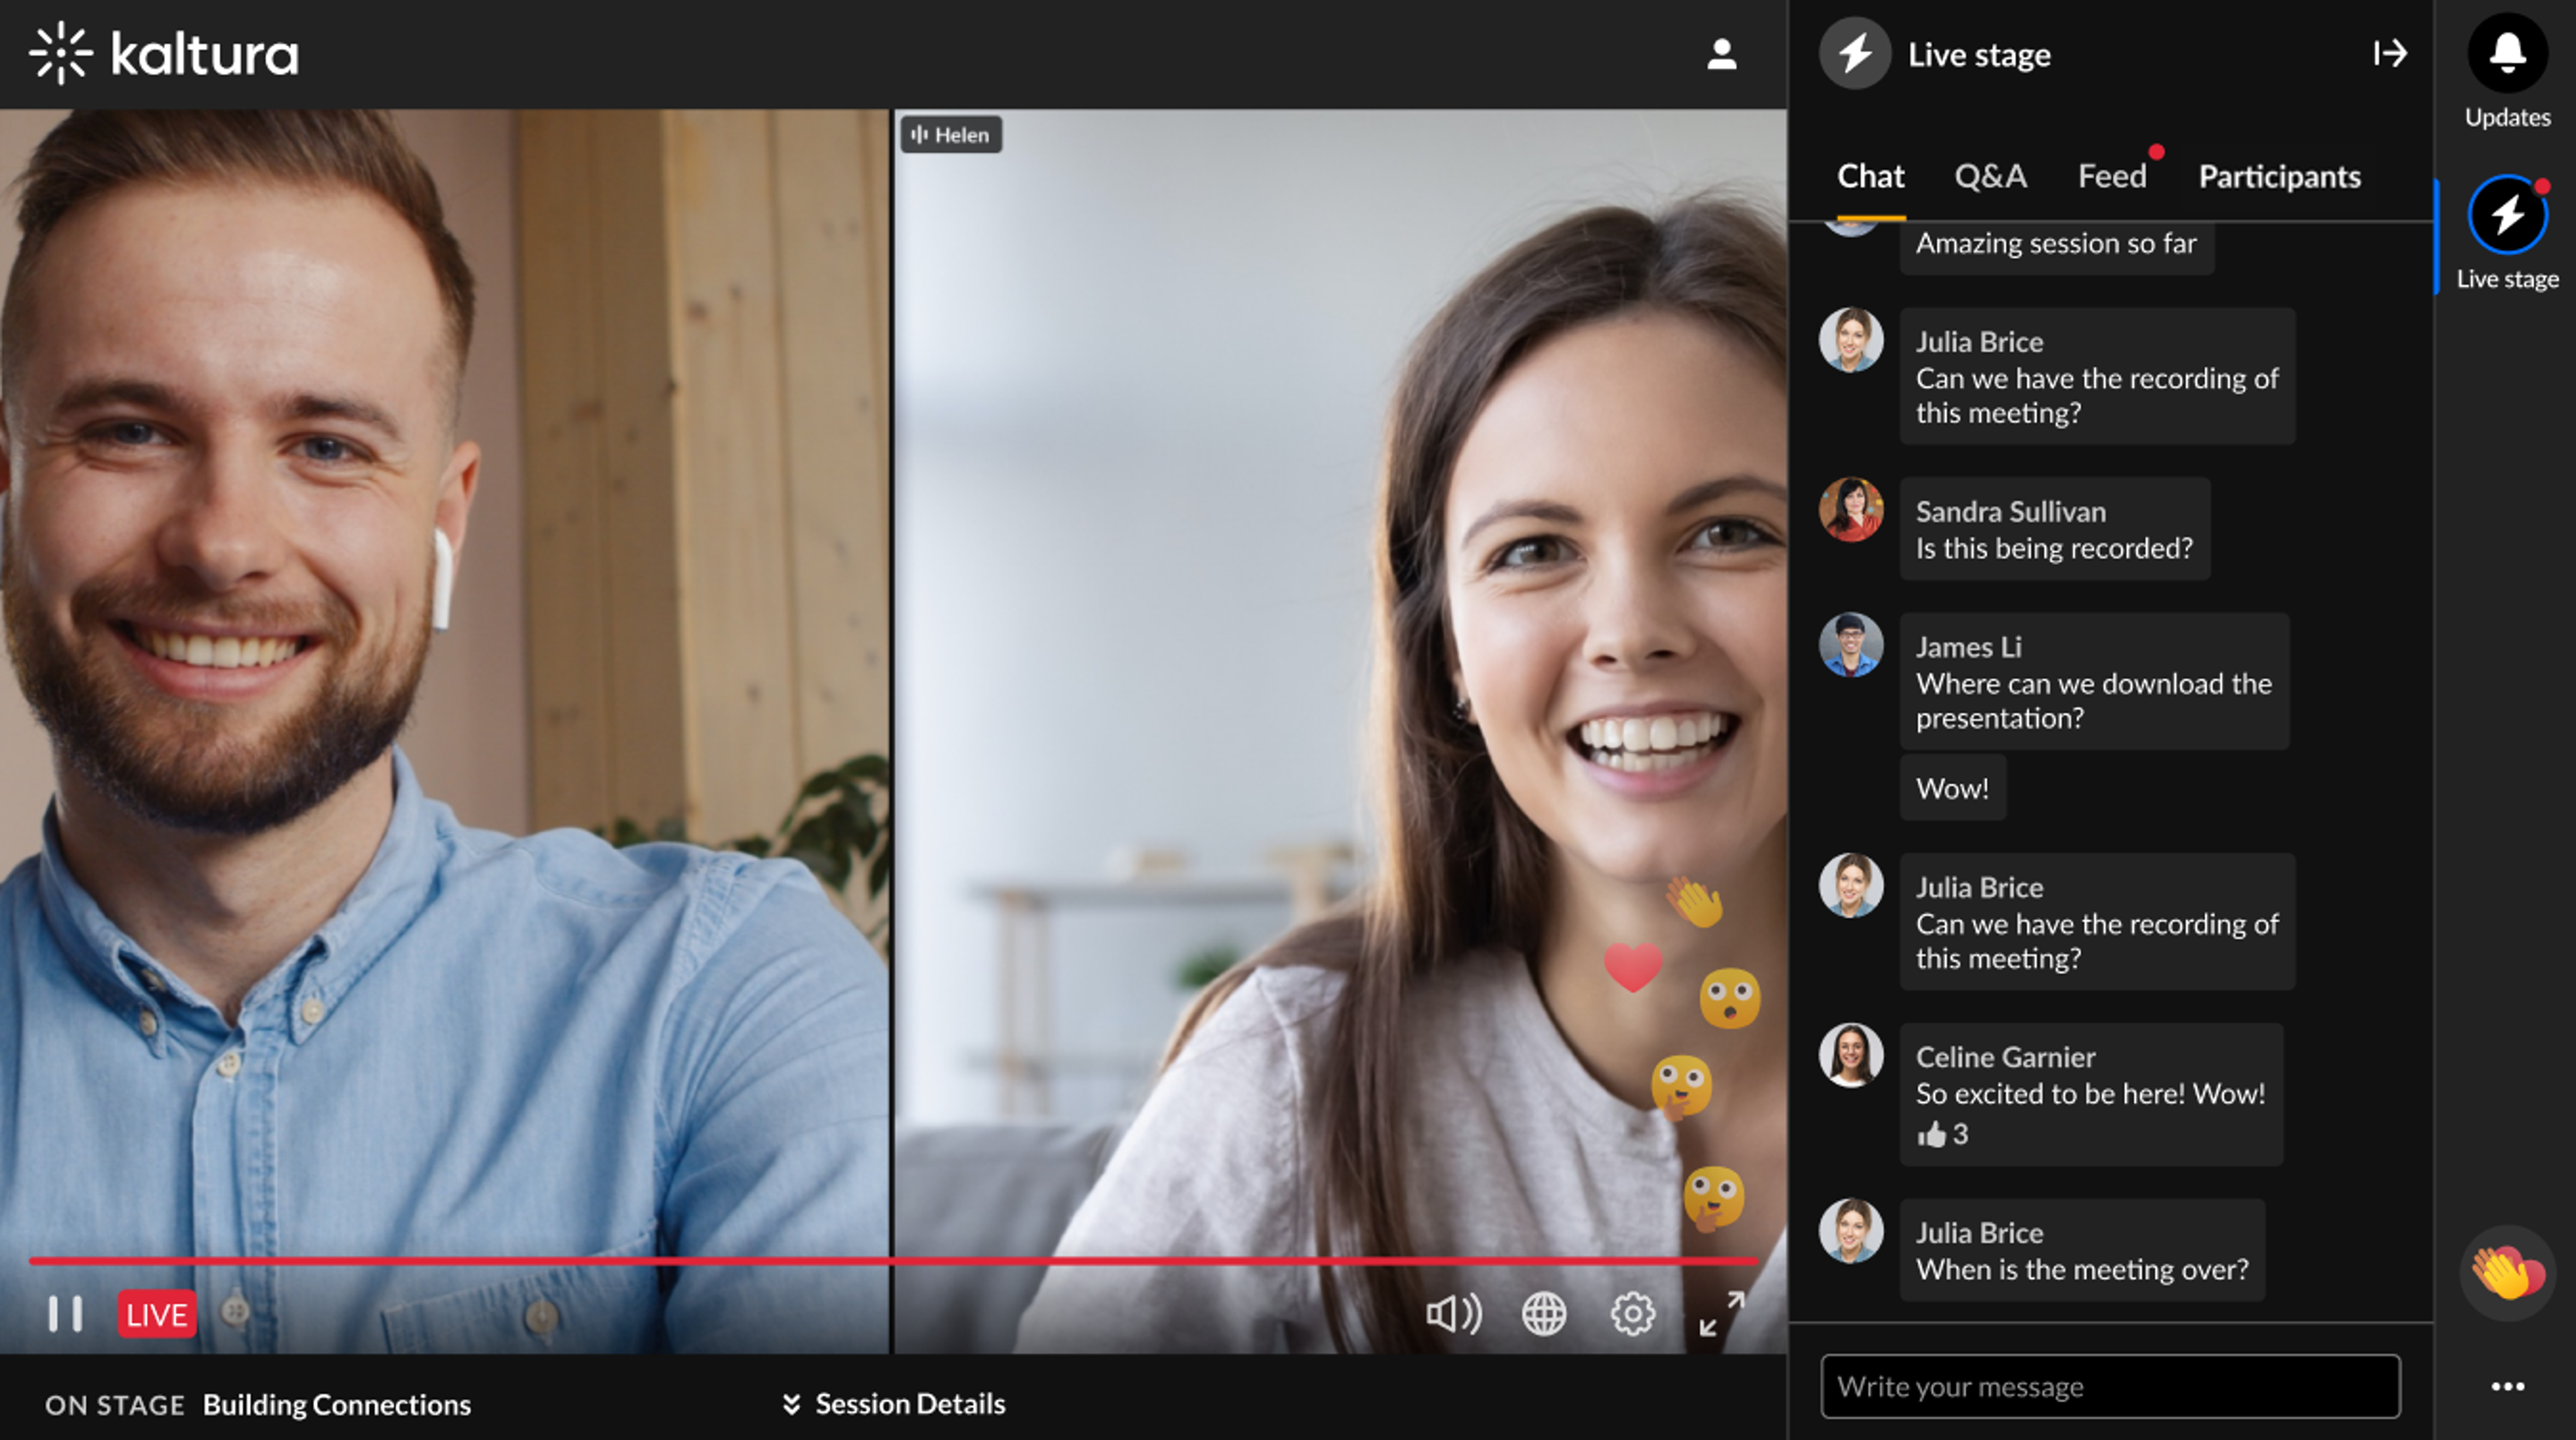The width and height of the screenshot is (2576, 1440).
Task: Collapse the Live stage side panel
Action: pos(2389,53)
